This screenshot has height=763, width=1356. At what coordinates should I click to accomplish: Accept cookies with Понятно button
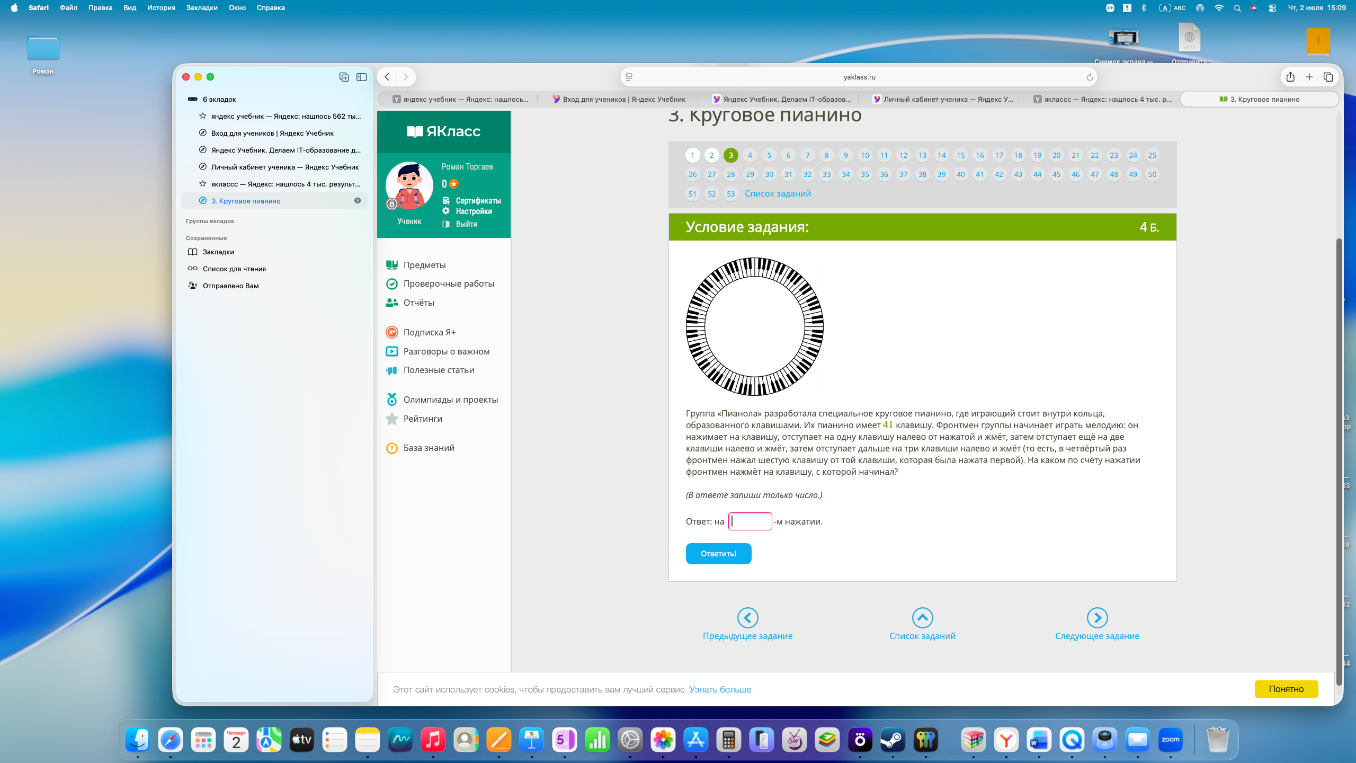1286,689
